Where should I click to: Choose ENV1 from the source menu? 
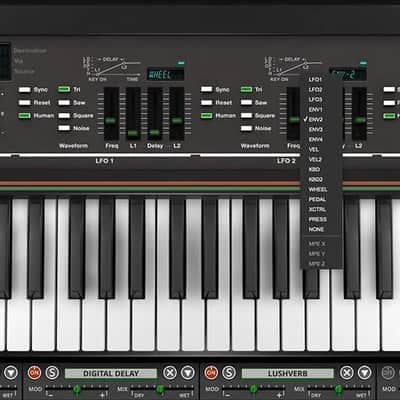tap(322, 109)
